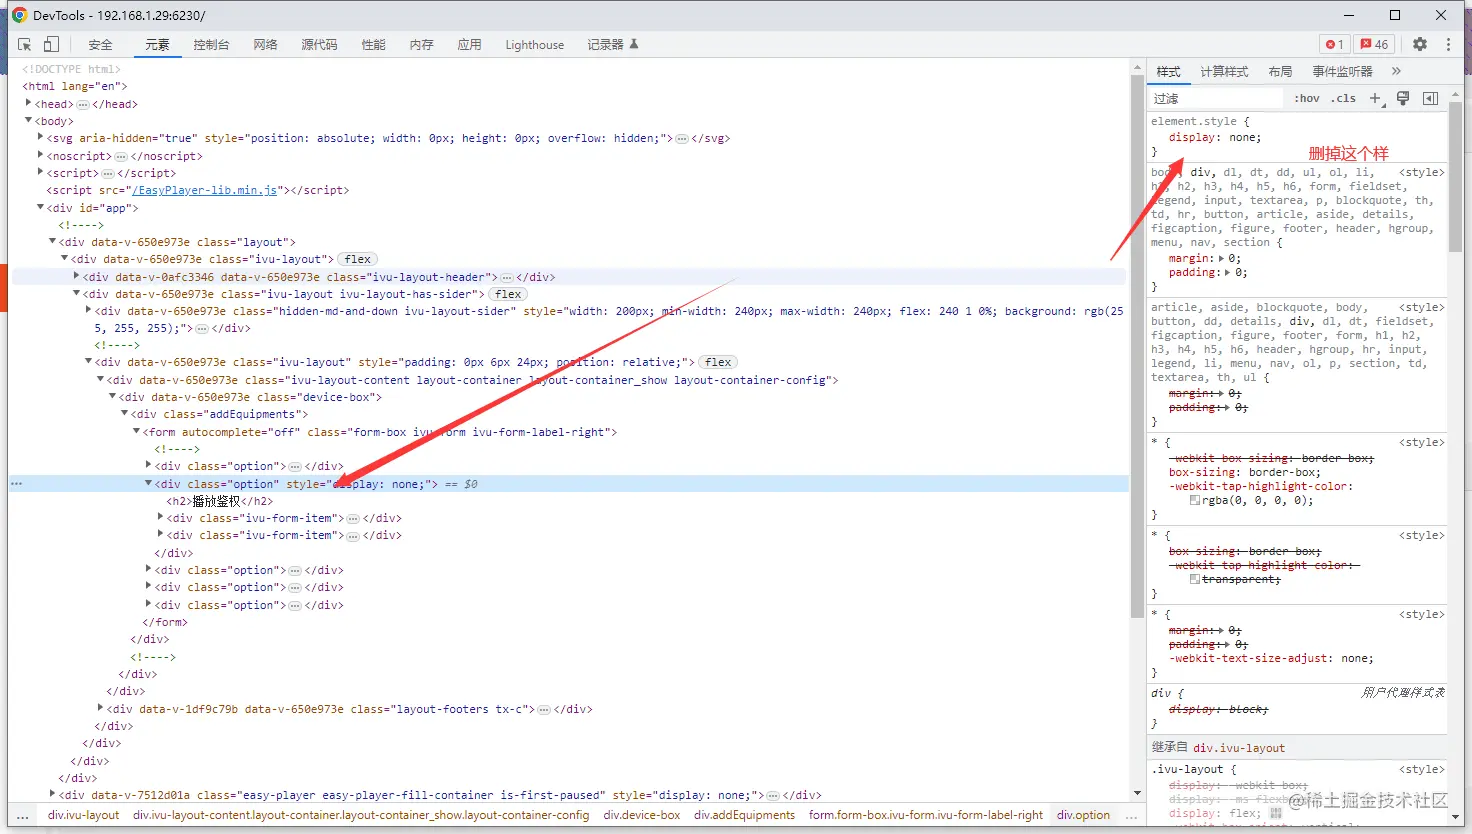Click the div.ivu-layout inherited-from link
Viewport: 1472px width, 834px height.
coord(1239,747)
